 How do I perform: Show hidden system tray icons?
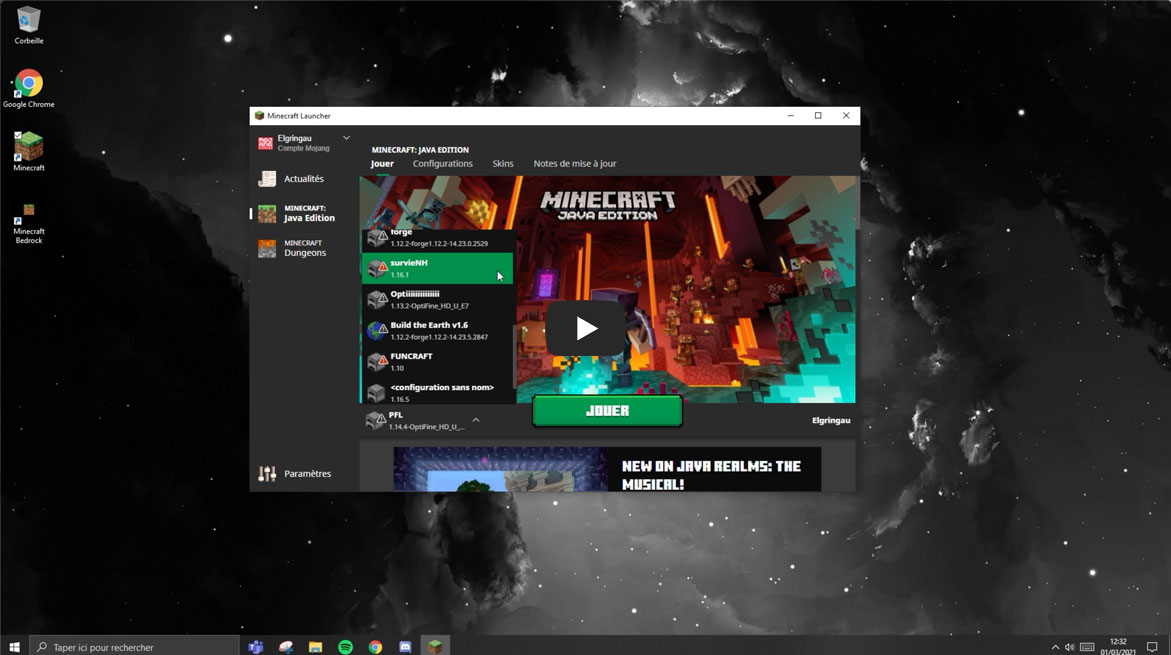click(x=1055, y=647)
